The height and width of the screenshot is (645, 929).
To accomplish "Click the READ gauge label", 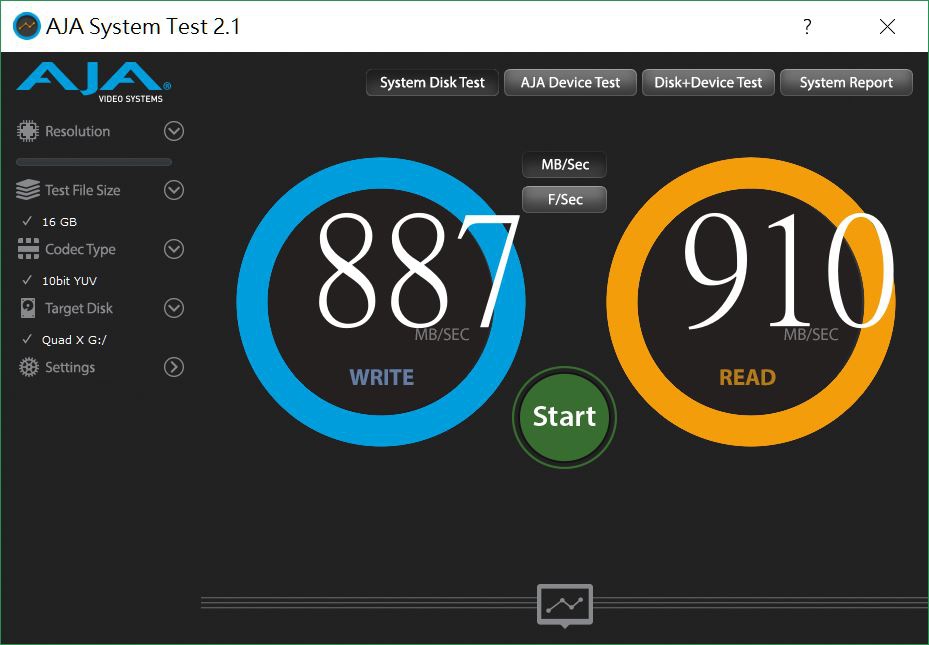I will pyautogui.click(x=747, y=377).
